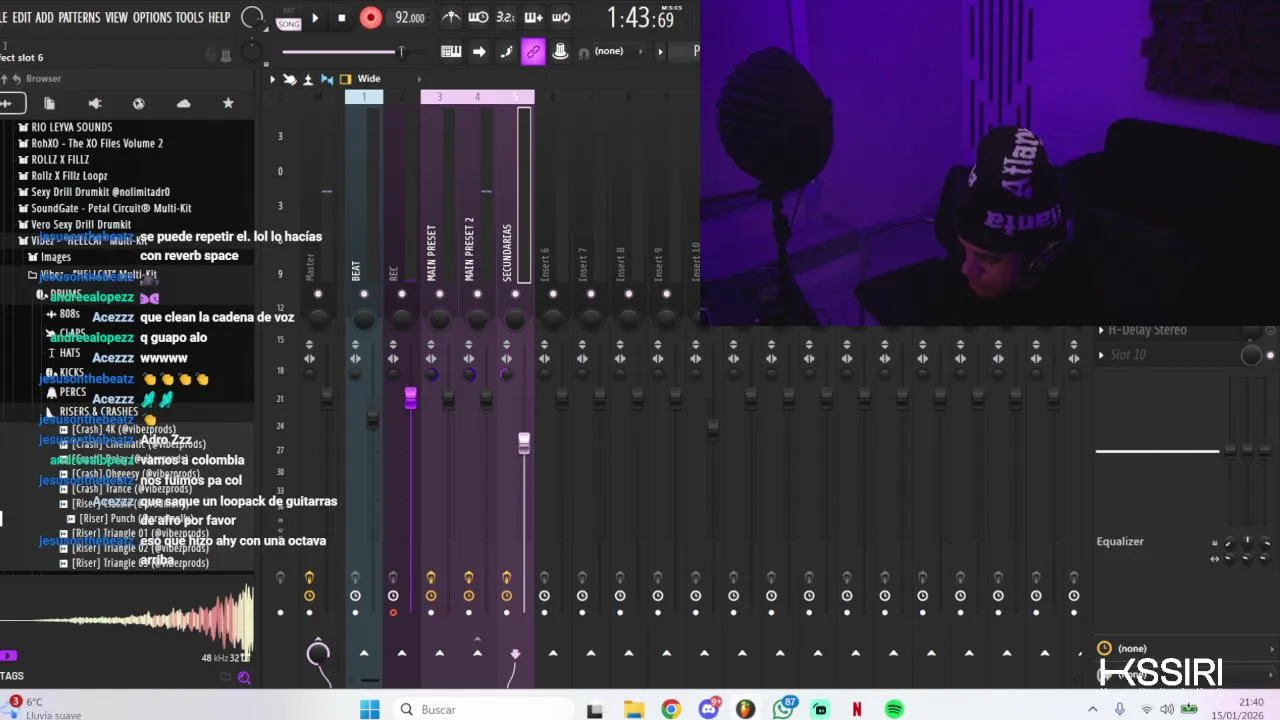Select the BEAT mixer track

click(x=356, y=270)
